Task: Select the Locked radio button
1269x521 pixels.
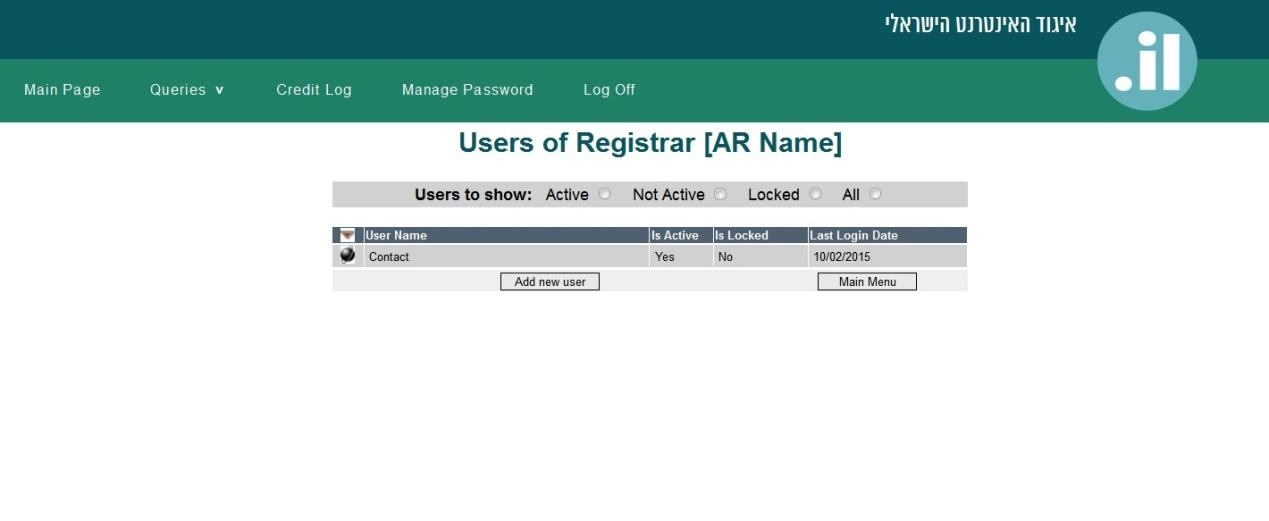Action: tap(815, 194)
